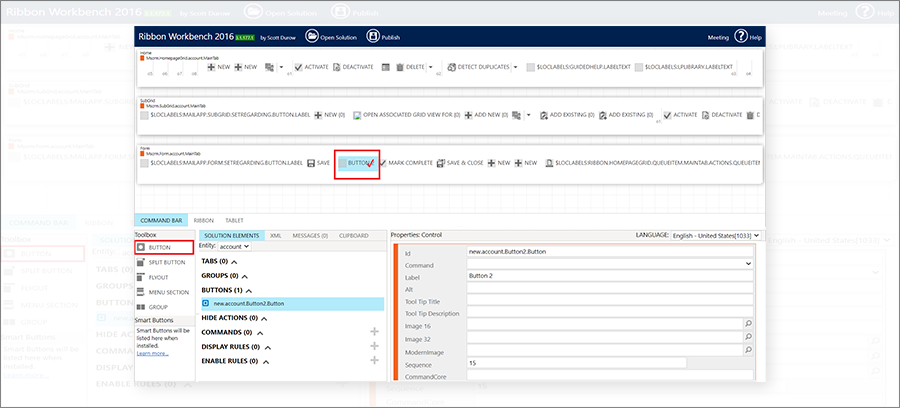The height and width of the screenshot is (408, 900).
Task: Select the SAVE button in Form row
Action: coord(319,163)
